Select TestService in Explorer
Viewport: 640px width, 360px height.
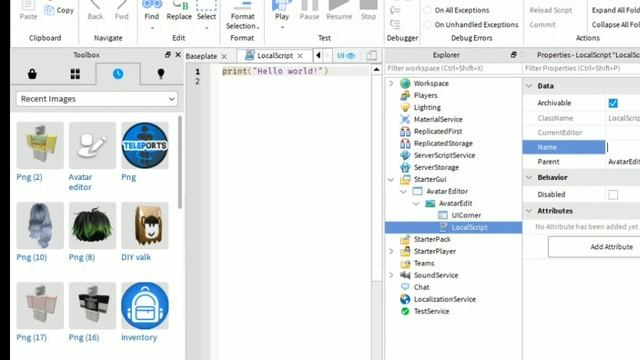(x=431, y=311)
